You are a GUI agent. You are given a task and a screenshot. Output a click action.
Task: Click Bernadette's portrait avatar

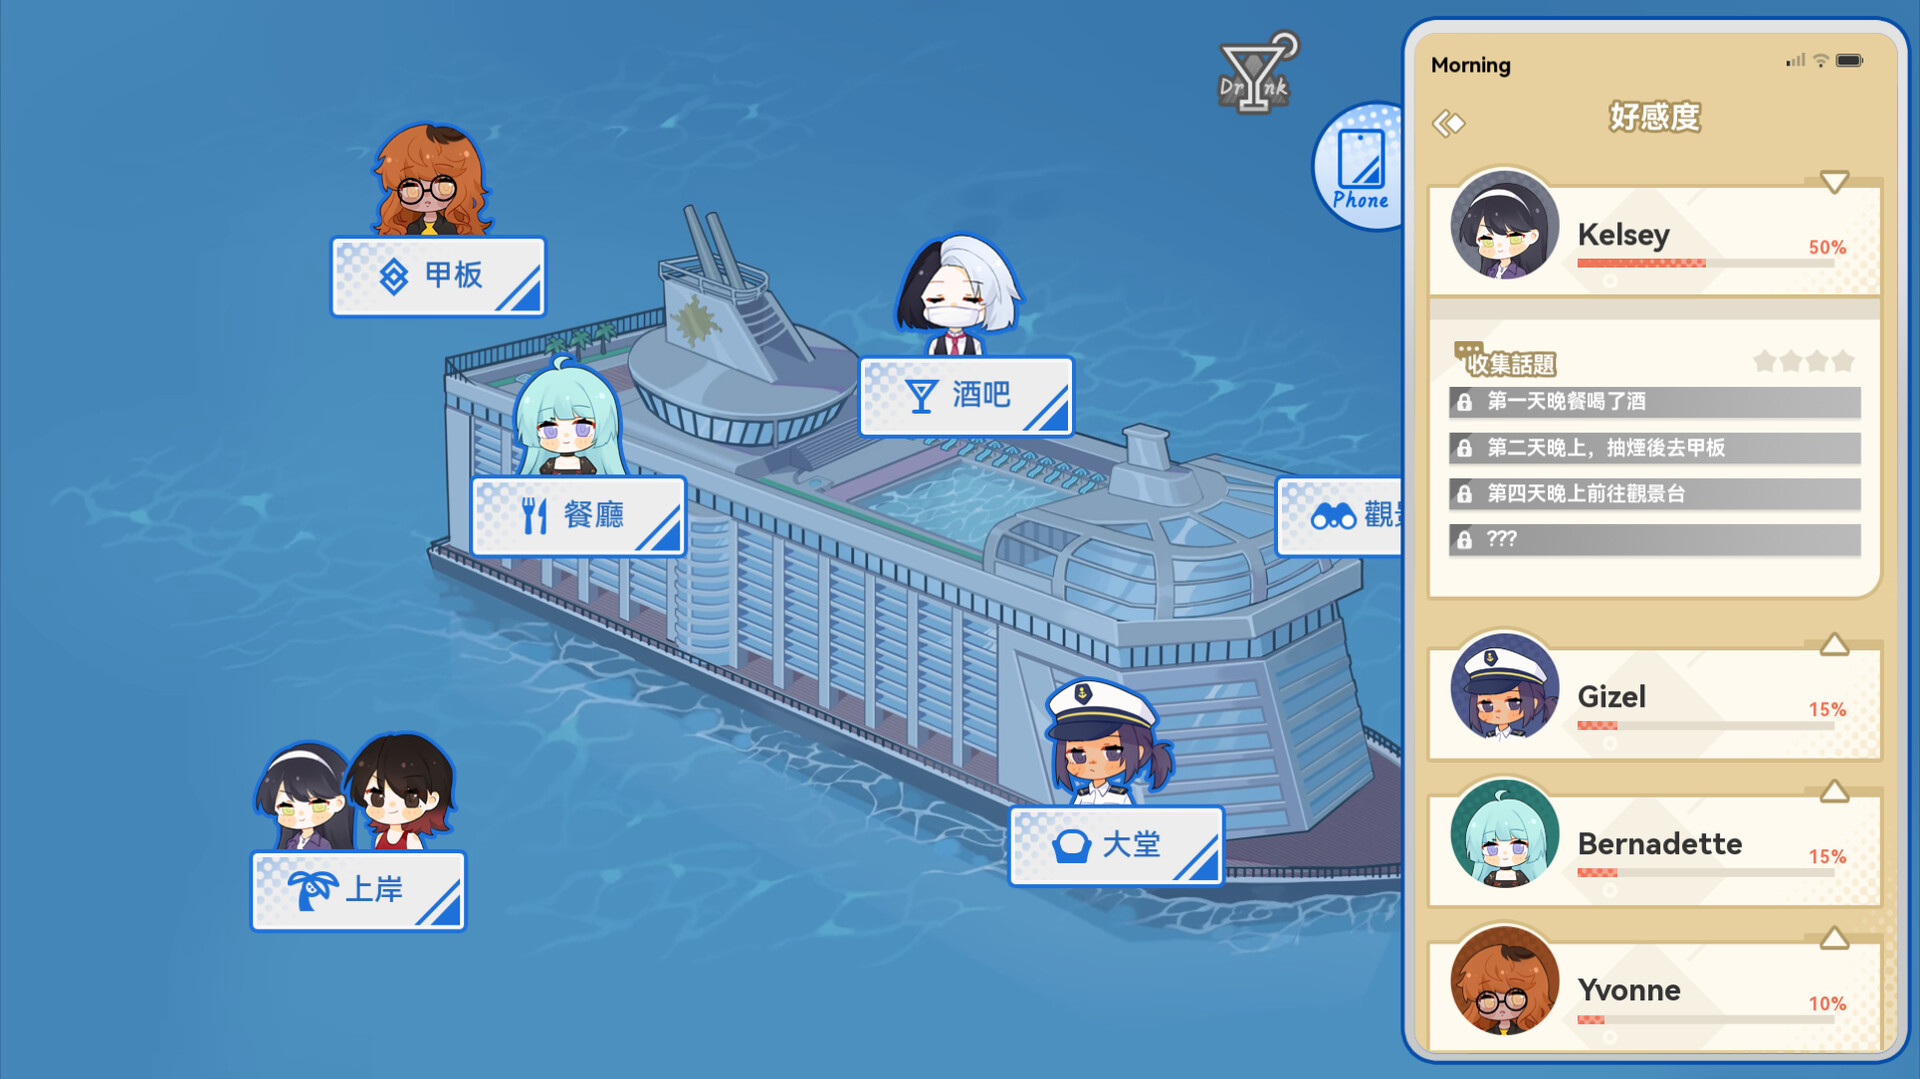[1504, 834]
